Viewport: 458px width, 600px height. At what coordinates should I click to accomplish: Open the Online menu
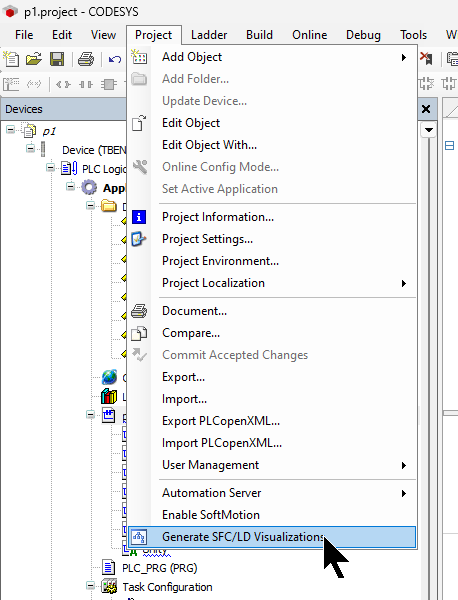pos(310,35)
